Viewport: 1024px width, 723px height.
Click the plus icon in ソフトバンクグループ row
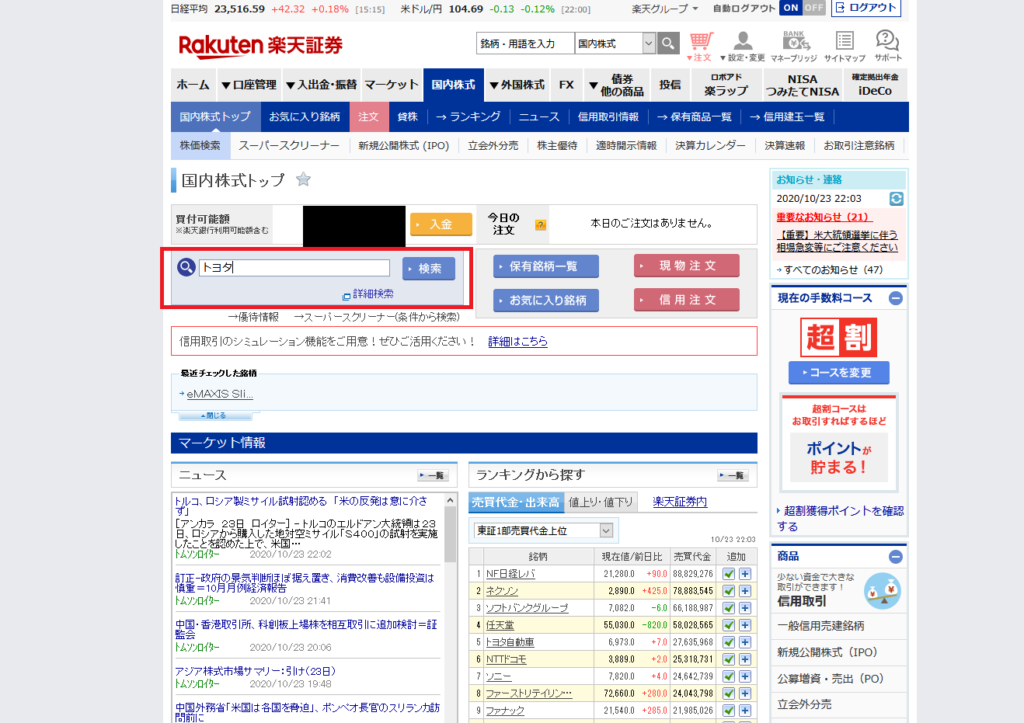pos(744,607)
